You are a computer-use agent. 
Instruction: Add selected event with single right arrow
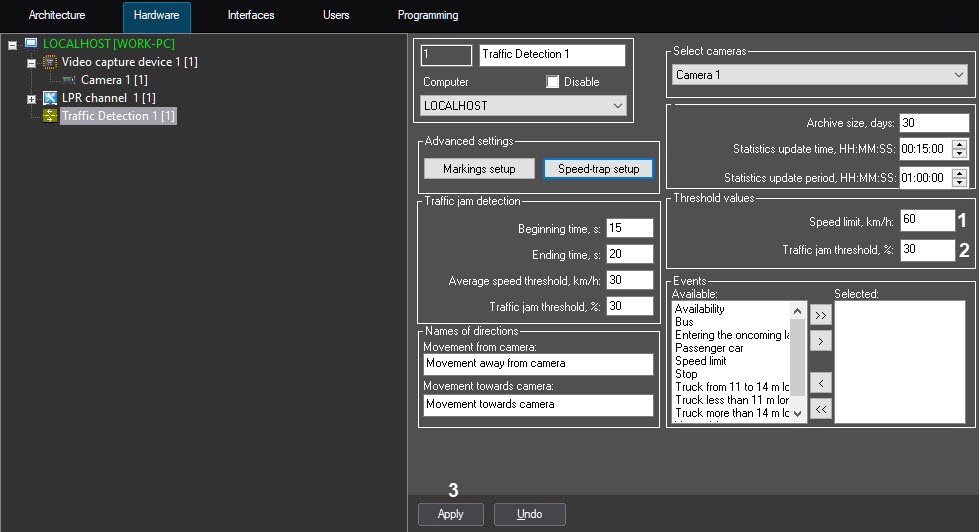click(820, 342)
